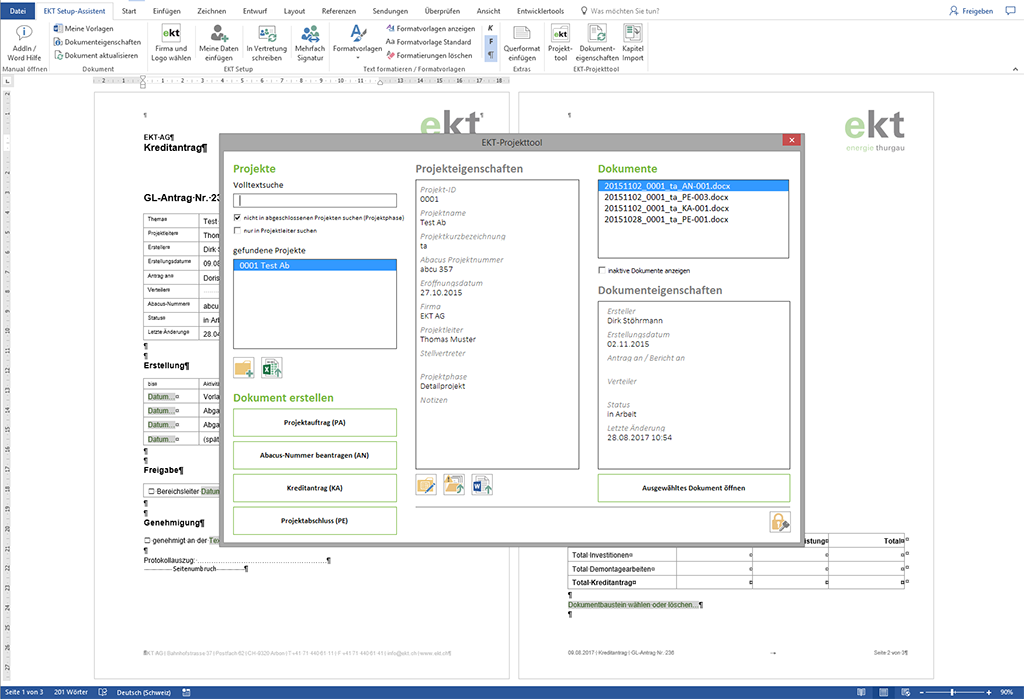The image size is (1024, 699).
Task: Enable 'nur in Projektleiter suchen' checkbox
Action: coord(237,231)
